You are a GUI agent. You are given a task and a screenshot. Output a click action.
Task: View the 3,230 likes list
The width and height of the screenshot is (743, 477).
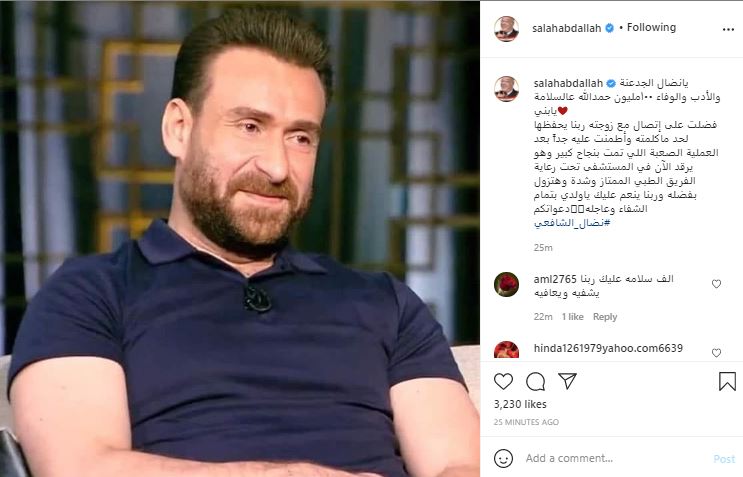click(520, 404)
